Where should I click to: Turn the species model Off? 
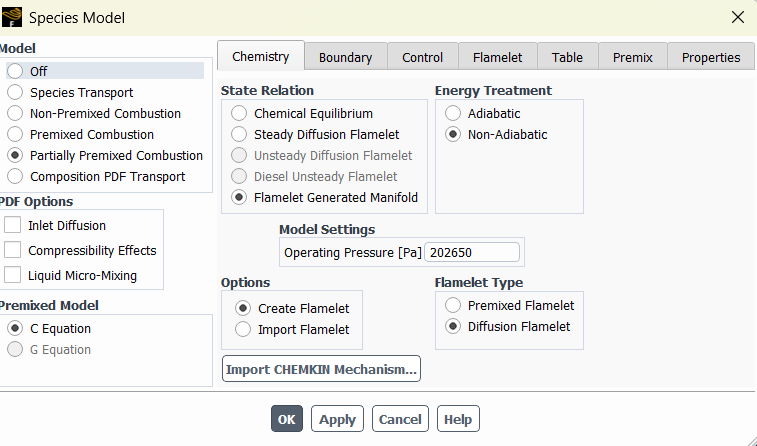15,71
